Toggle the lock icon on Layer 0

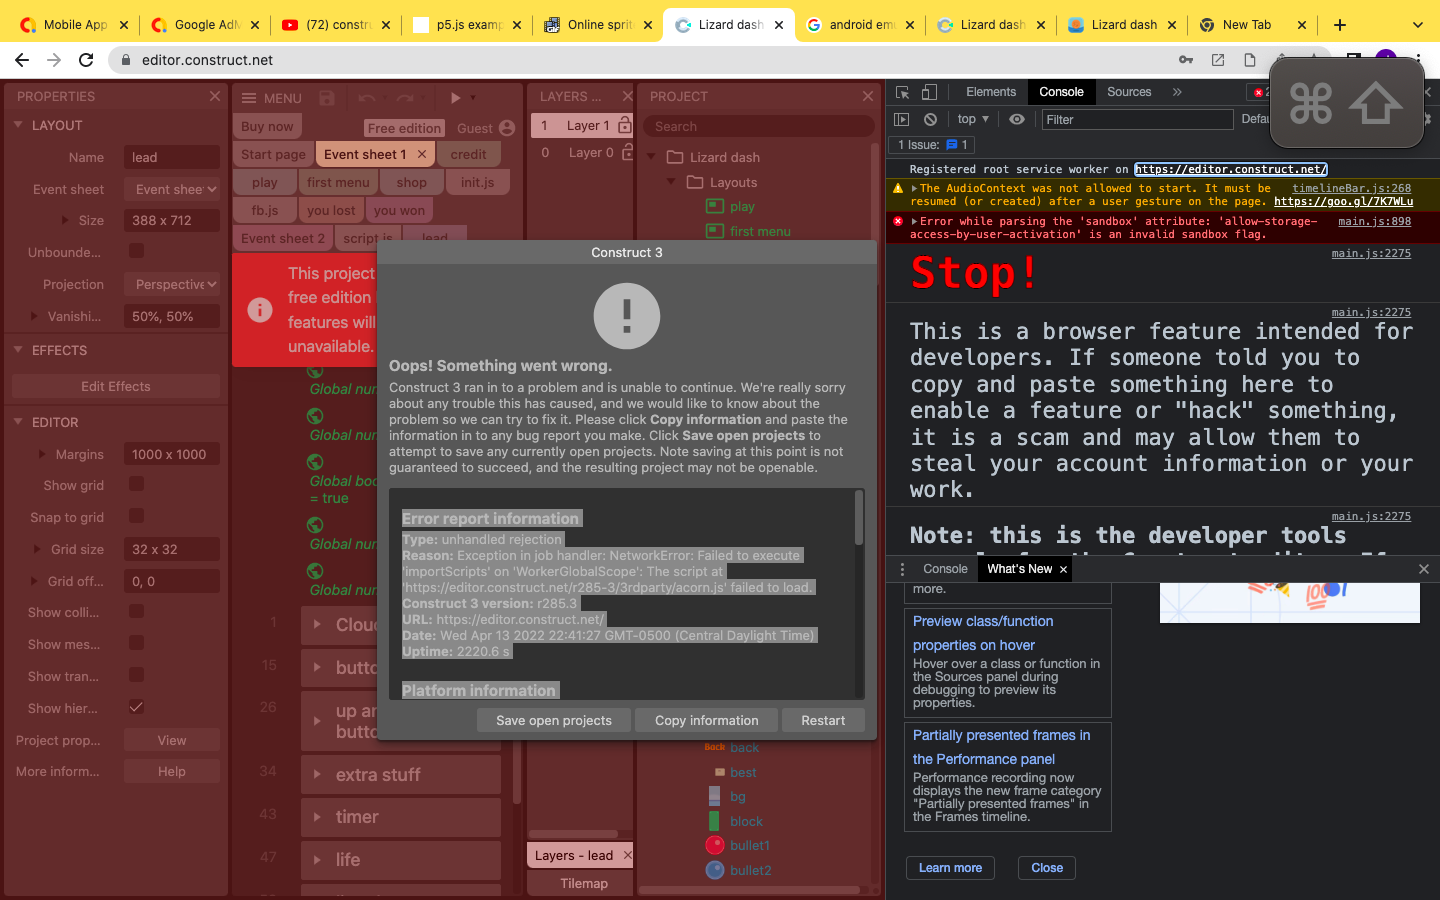628,152
